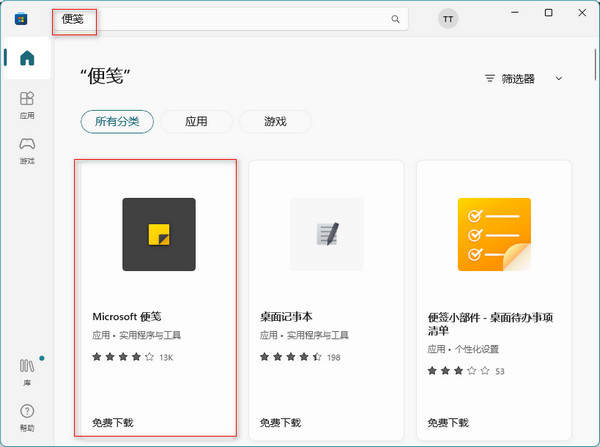Viewport: 600px width, 447px height.
Task: Click the vertical scrollbar on right
Action: (x=596, y=64)
